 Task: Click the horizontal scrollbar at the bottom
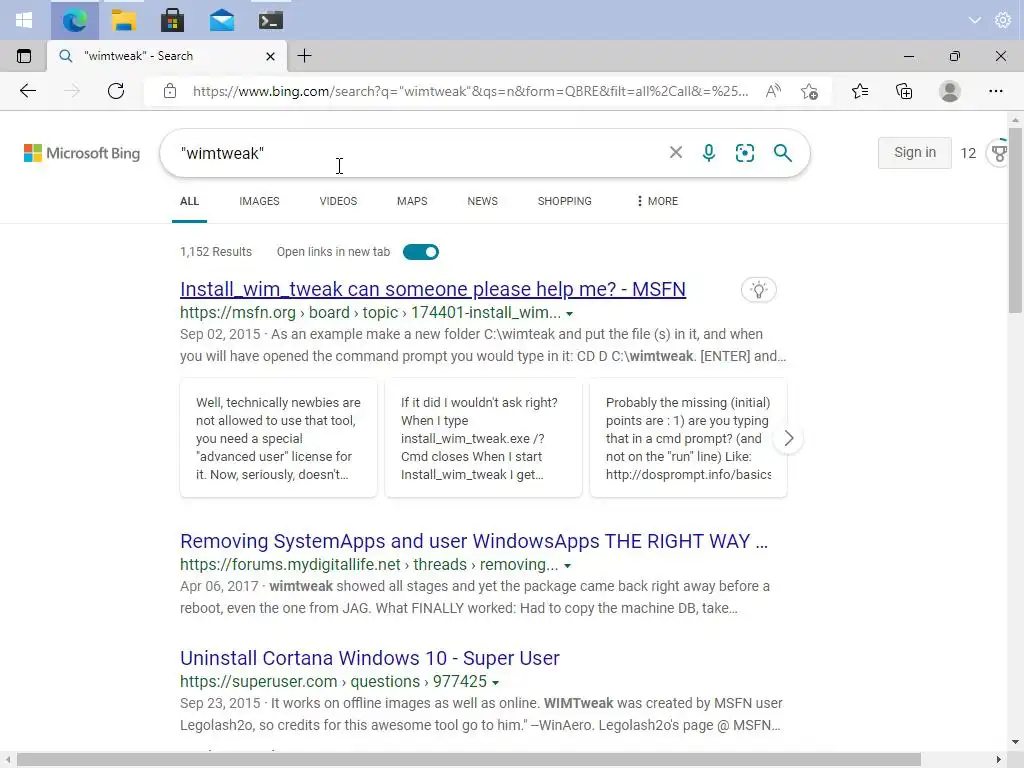tap(468, 760)
